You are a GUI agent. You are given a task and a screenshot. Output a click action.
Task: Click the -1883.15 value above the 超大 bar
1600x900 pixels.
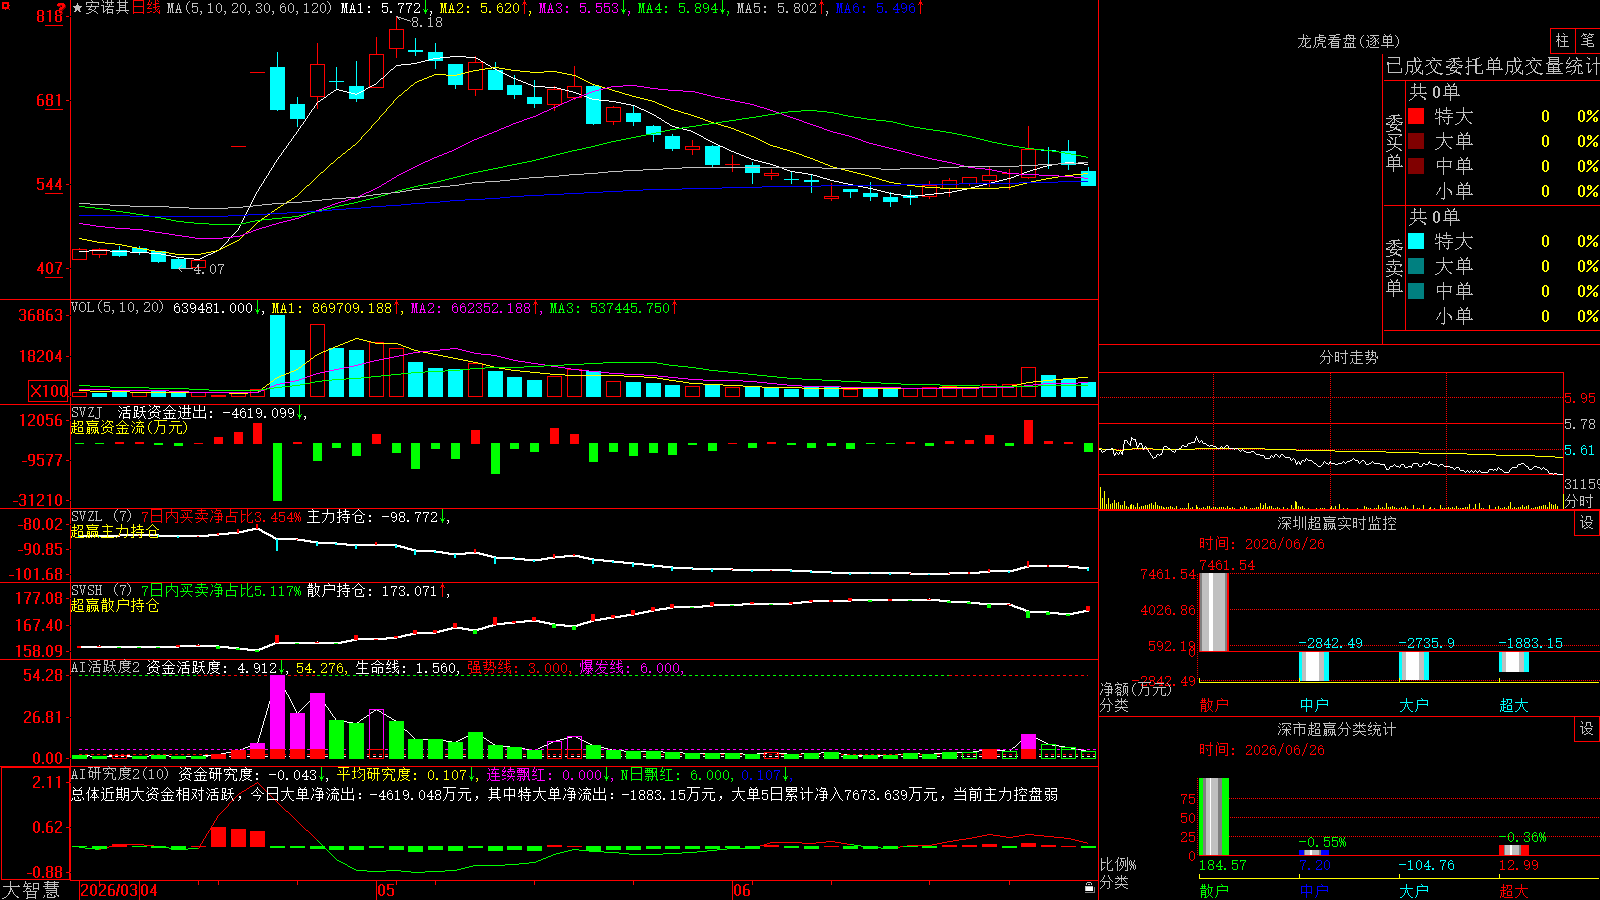click(x=1530, y=643)
